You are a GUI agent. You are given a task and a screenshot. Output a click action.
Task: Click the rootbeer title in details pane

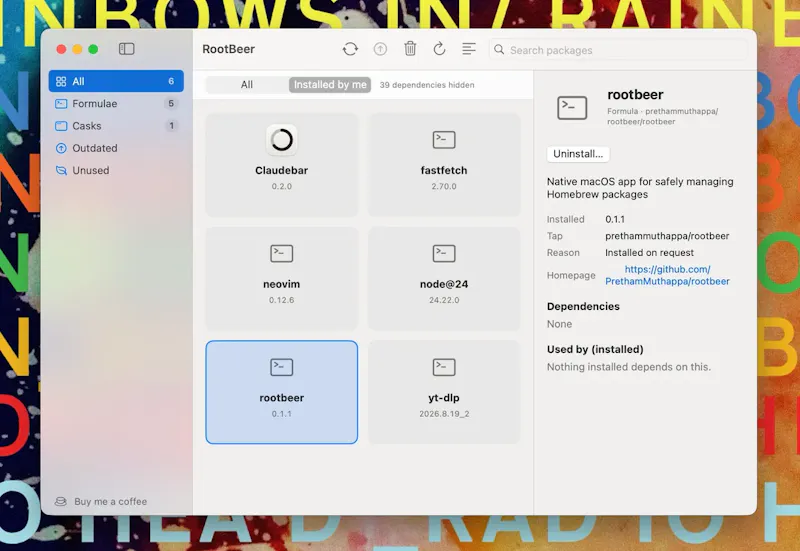click(x=635, y=94)
